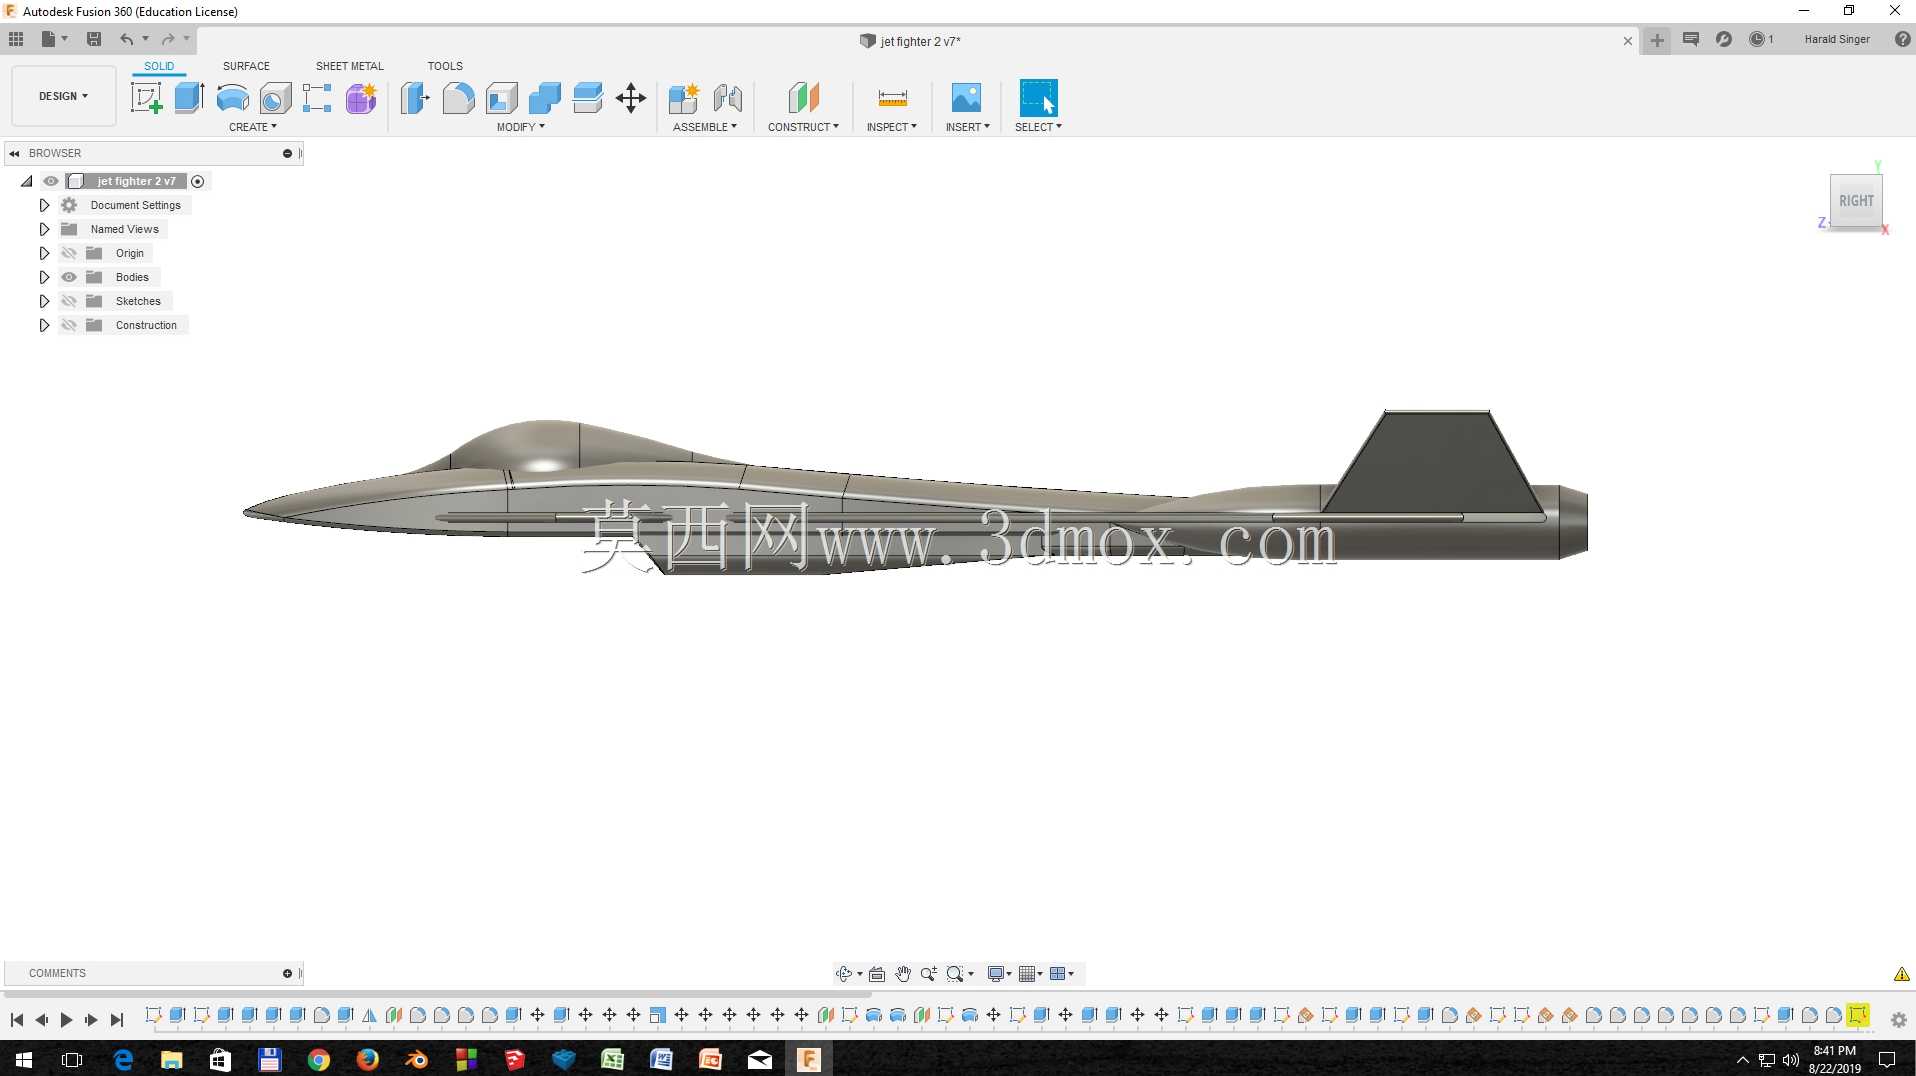This screenshot has height=1076, width=1916.
Task: Select the Create Sketch tool
Action: 146,98
